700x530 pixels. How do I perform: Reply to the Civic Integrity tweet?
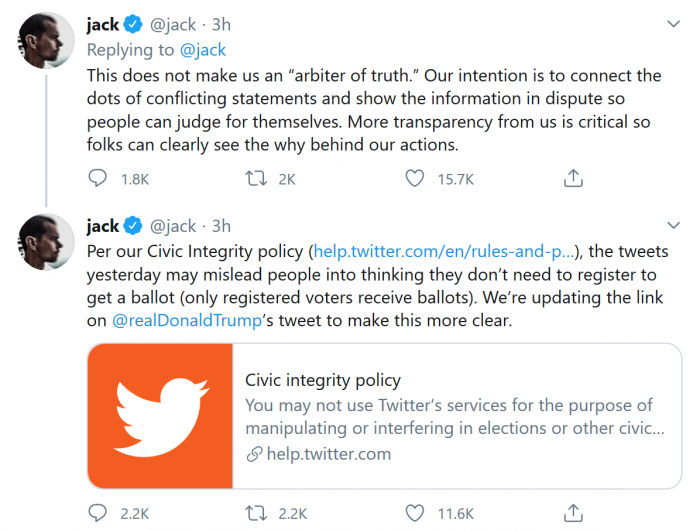coord(98,513)
